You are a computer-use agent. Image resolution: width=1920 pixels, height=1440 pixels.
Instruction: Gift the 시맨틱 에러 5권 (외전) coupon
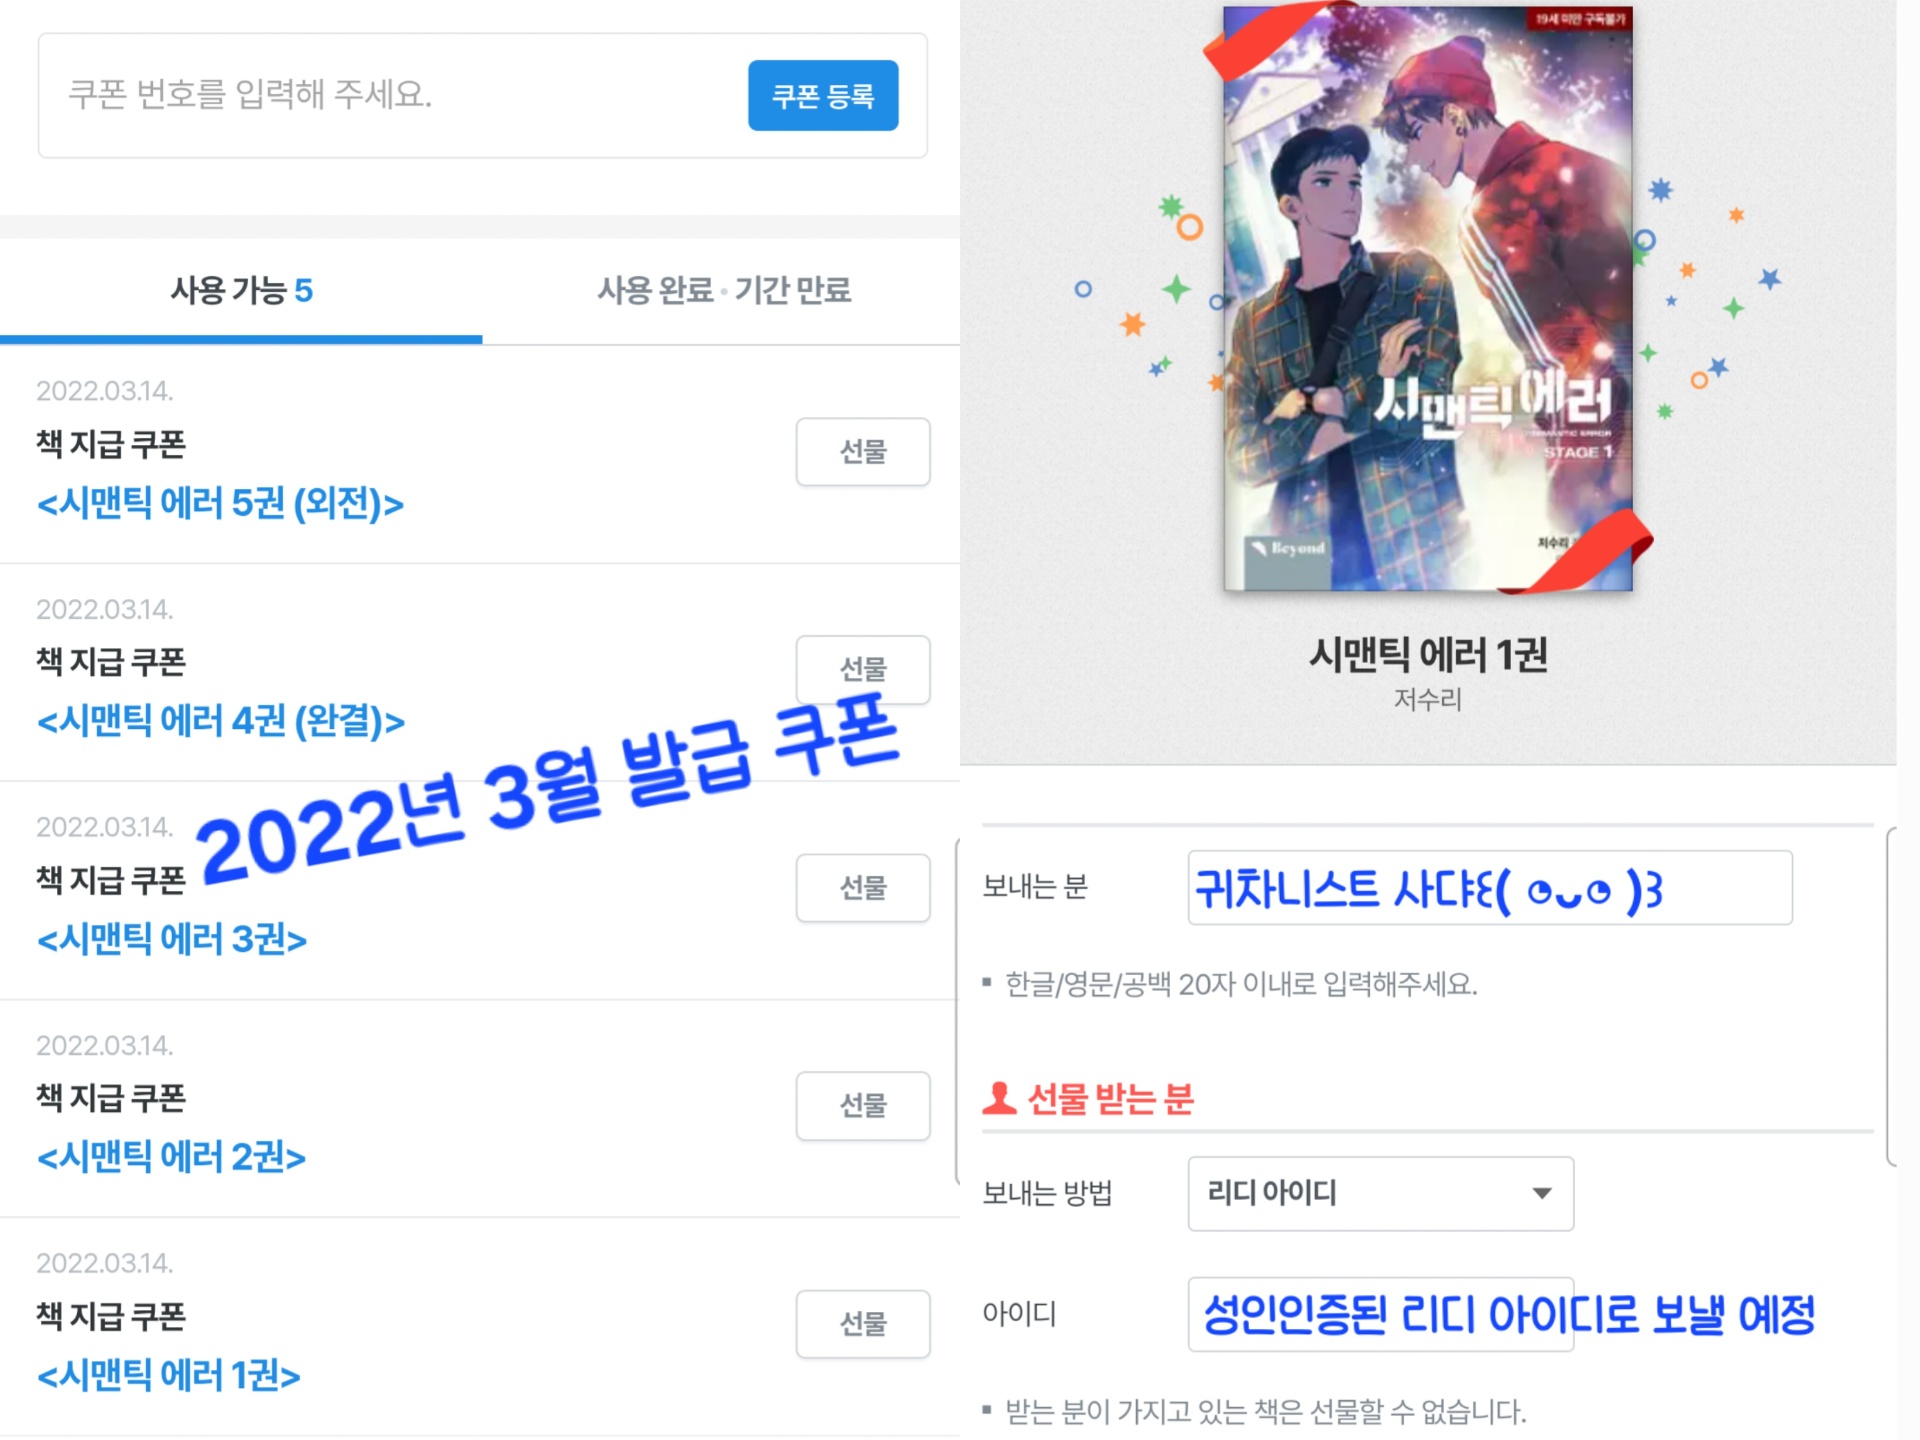click(x=863, y=452)
